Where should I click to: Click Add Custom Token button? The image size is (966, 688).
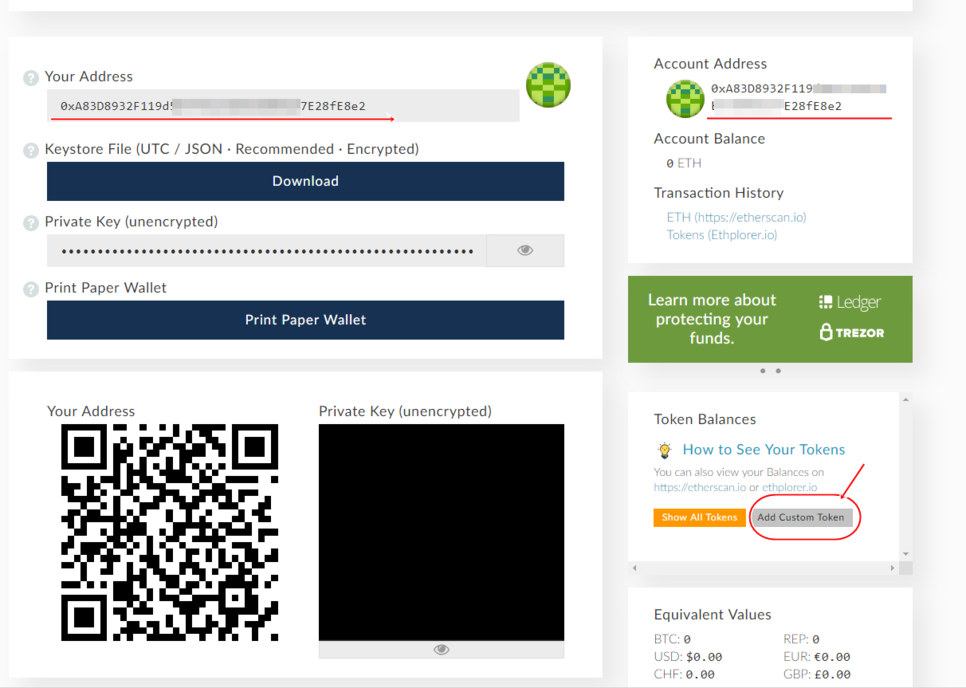pyautogui.click(x=801, y=517)
